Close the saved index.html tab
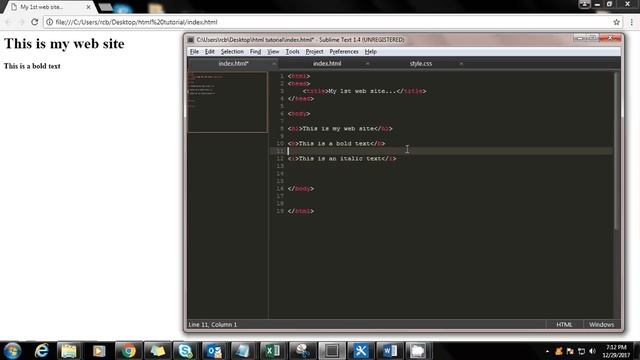The height and width of the screenshot is (360, 640). tap(367, 64)
